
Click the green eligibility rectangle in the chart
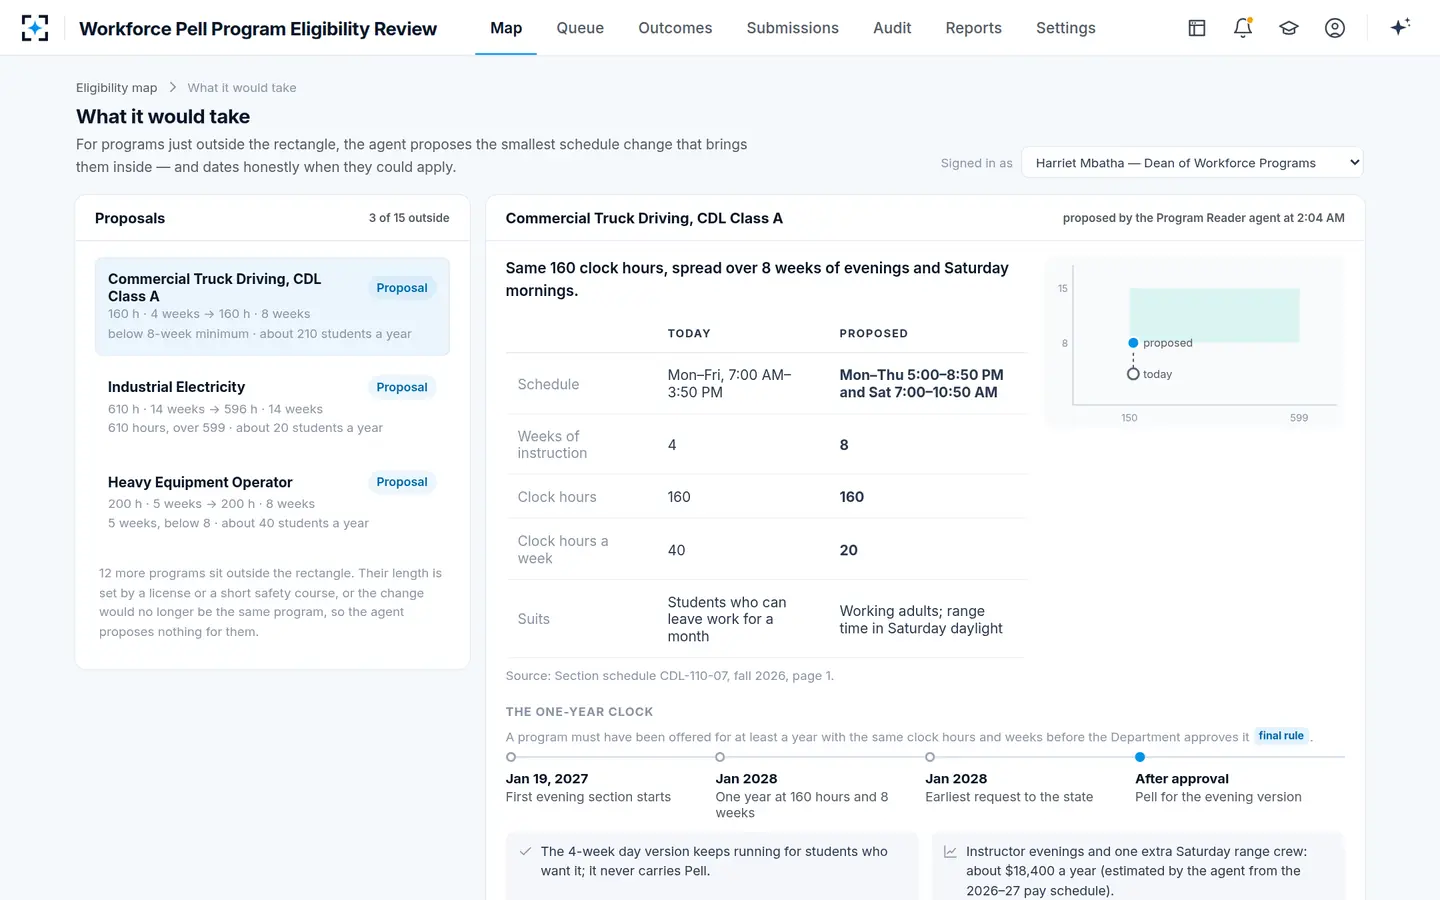(1214, 315)
